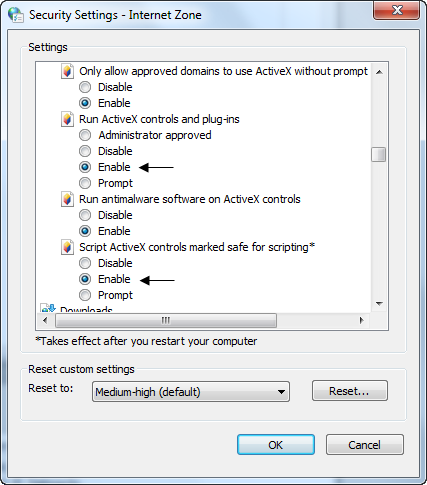Choose Prompt for Script ActiveX controls marked safe
The image size is (427, 485).
coord(85,295)
